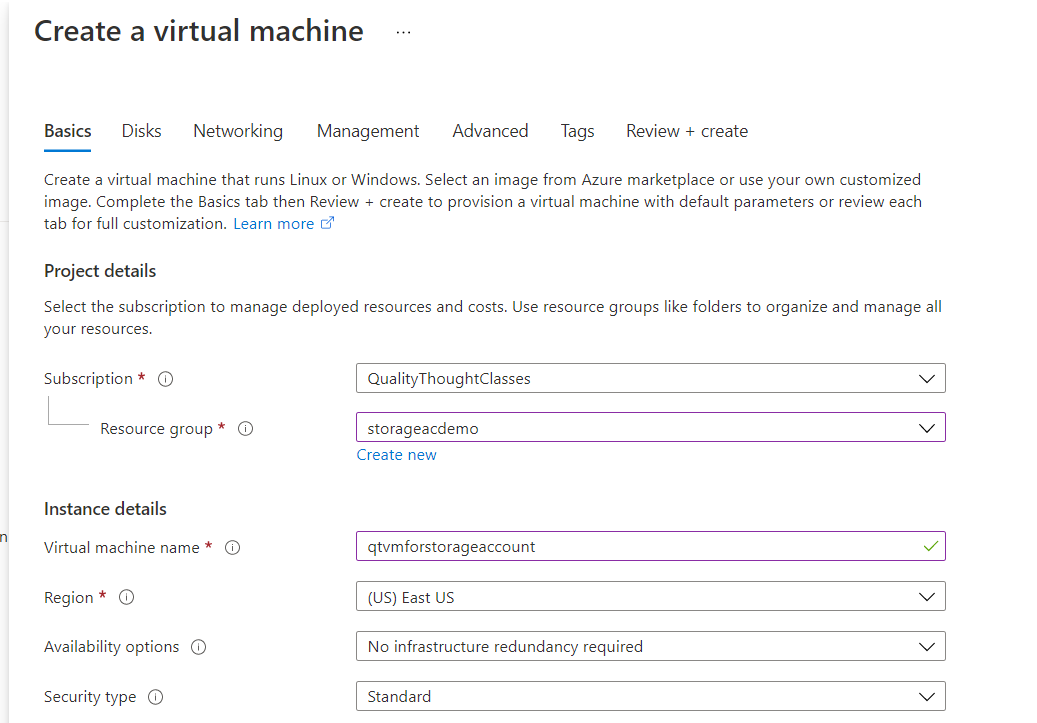Click Create new under Resource group

tap(396, 455)
